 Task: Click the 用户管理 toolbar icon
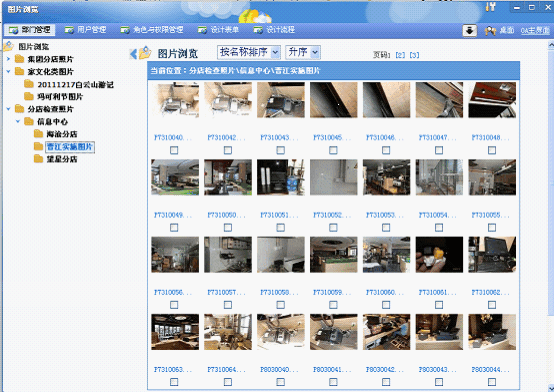tap(69, 30)
